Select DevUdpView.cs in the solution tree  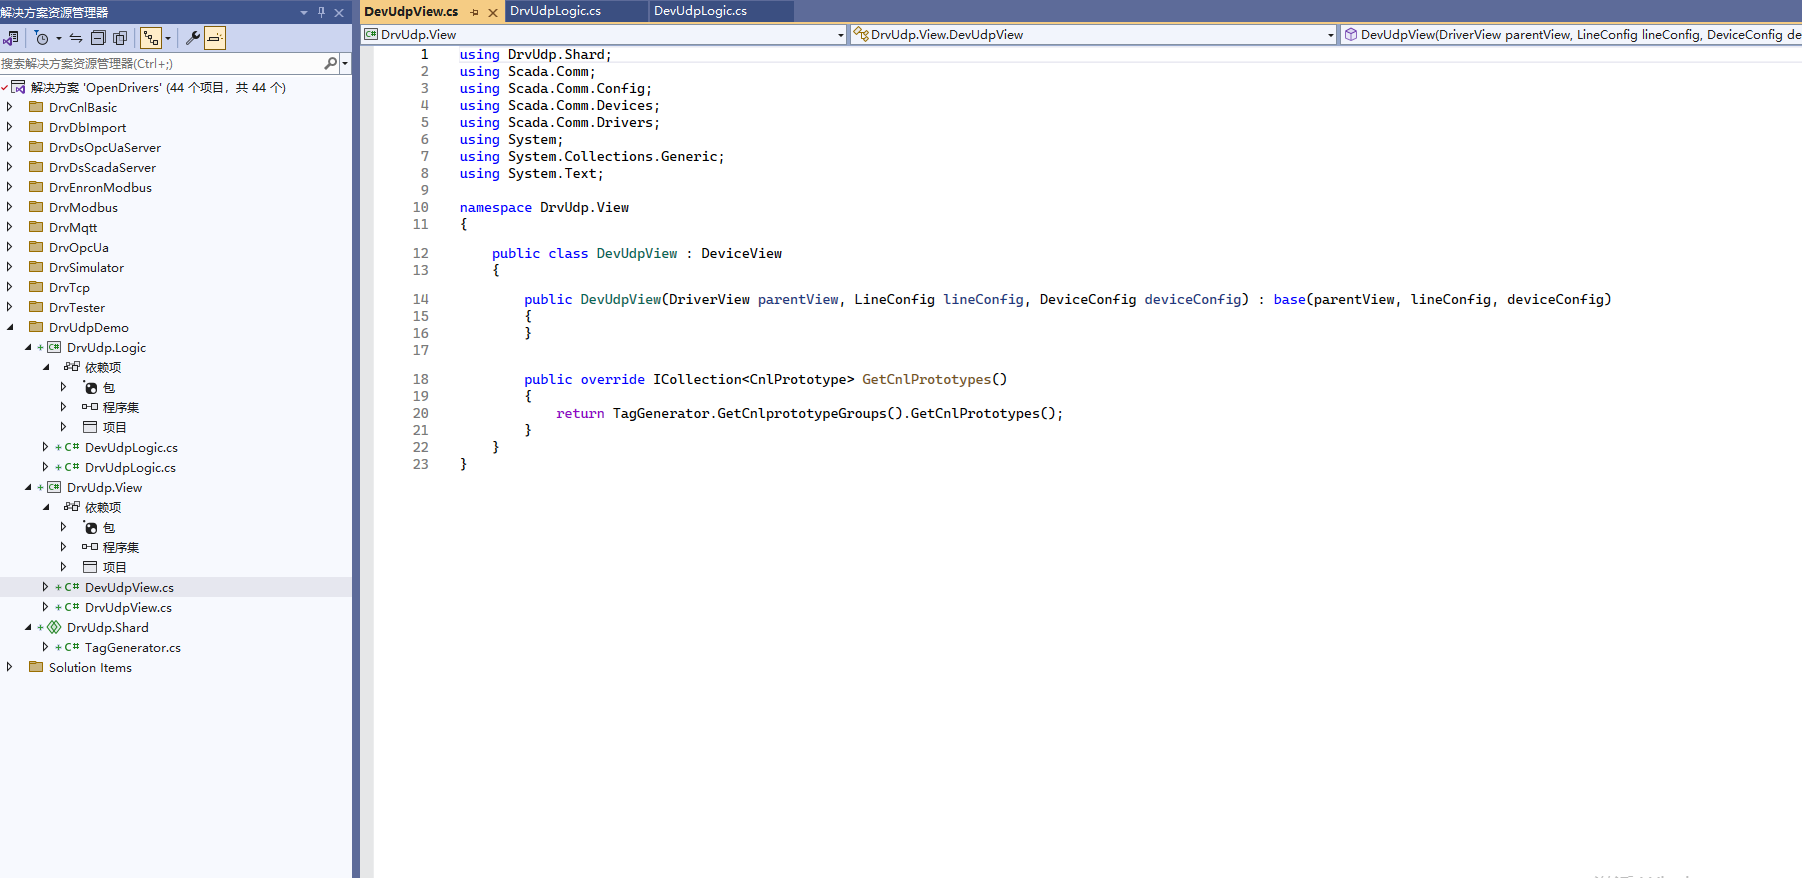(129, 587)
